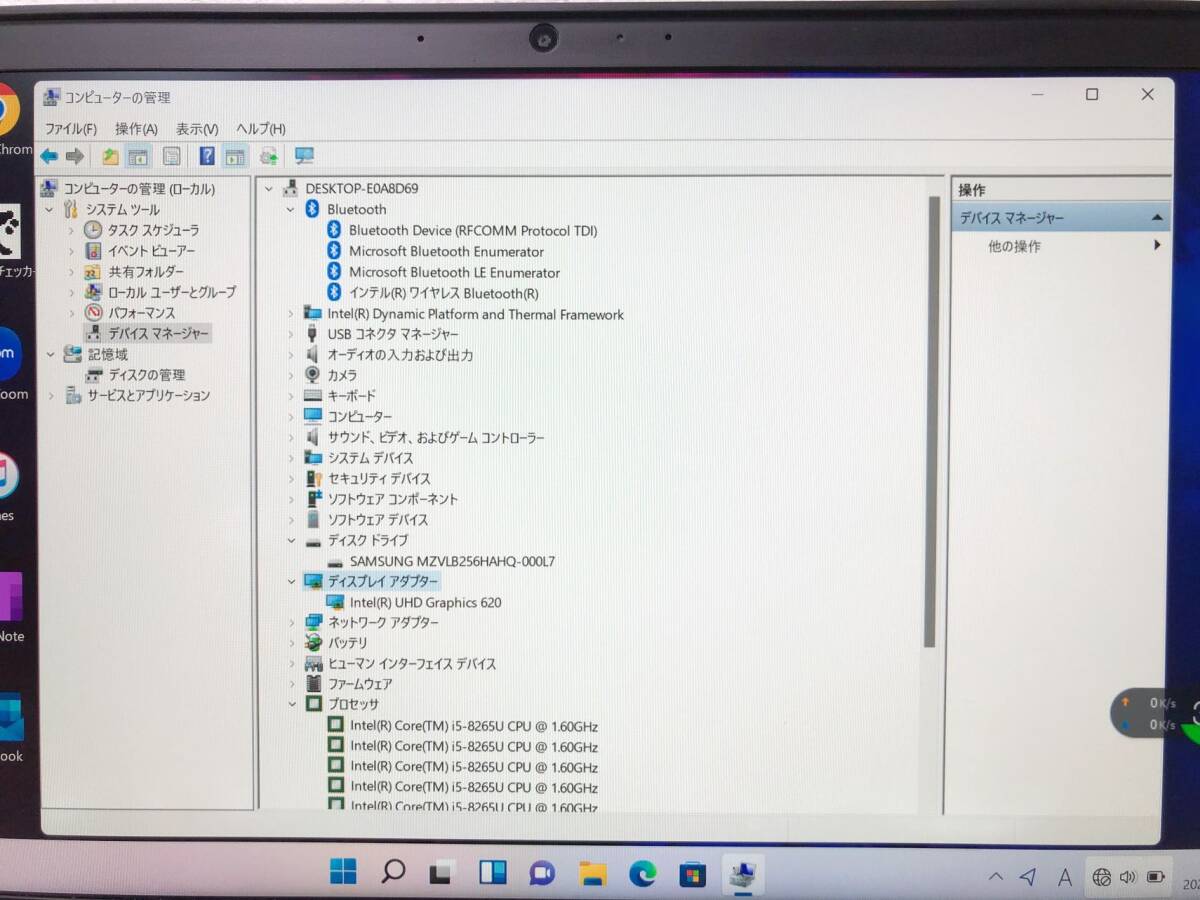1200x900 pixels.
Task: Launch Microsoft Edge from the taskbar
Action: pyautogui.click(x=642, y=874)
